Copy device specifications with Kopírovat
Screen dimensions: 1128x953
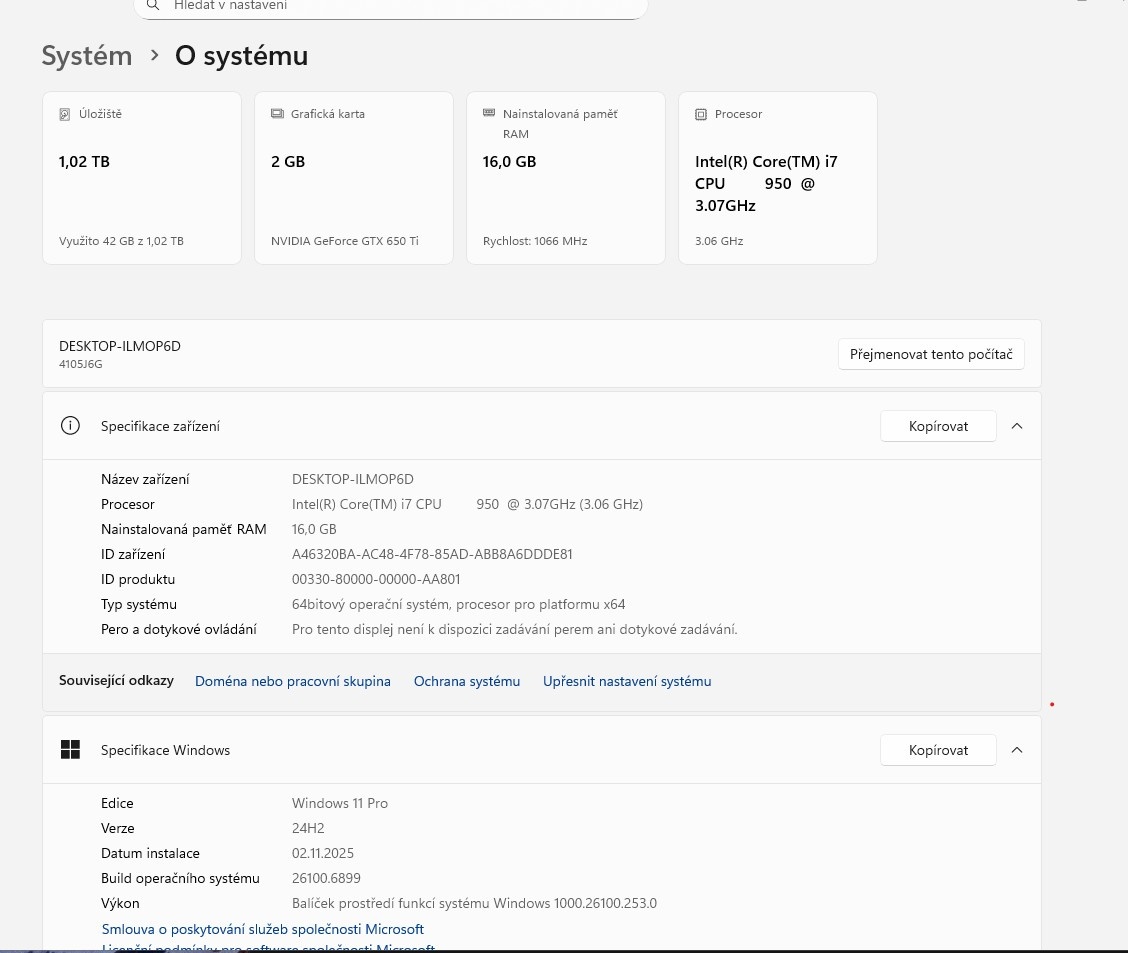pyautogui.click(x=938, y=426)
